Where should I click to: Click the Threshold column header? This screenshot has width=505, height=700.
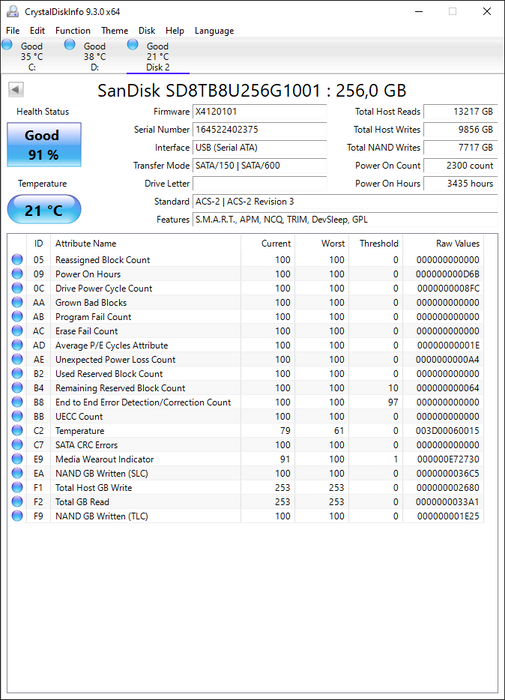pyautogui.click(x=376, y=243)
